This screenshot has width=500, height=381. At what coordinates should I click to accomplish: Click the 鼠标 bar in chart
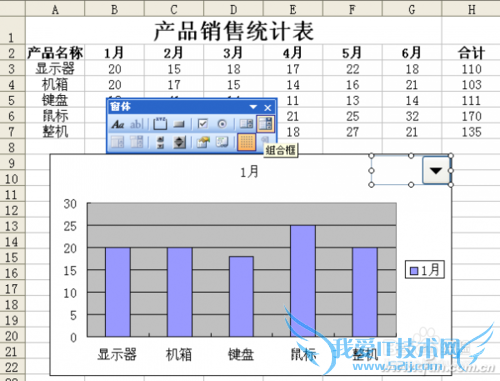coord(303,281)
